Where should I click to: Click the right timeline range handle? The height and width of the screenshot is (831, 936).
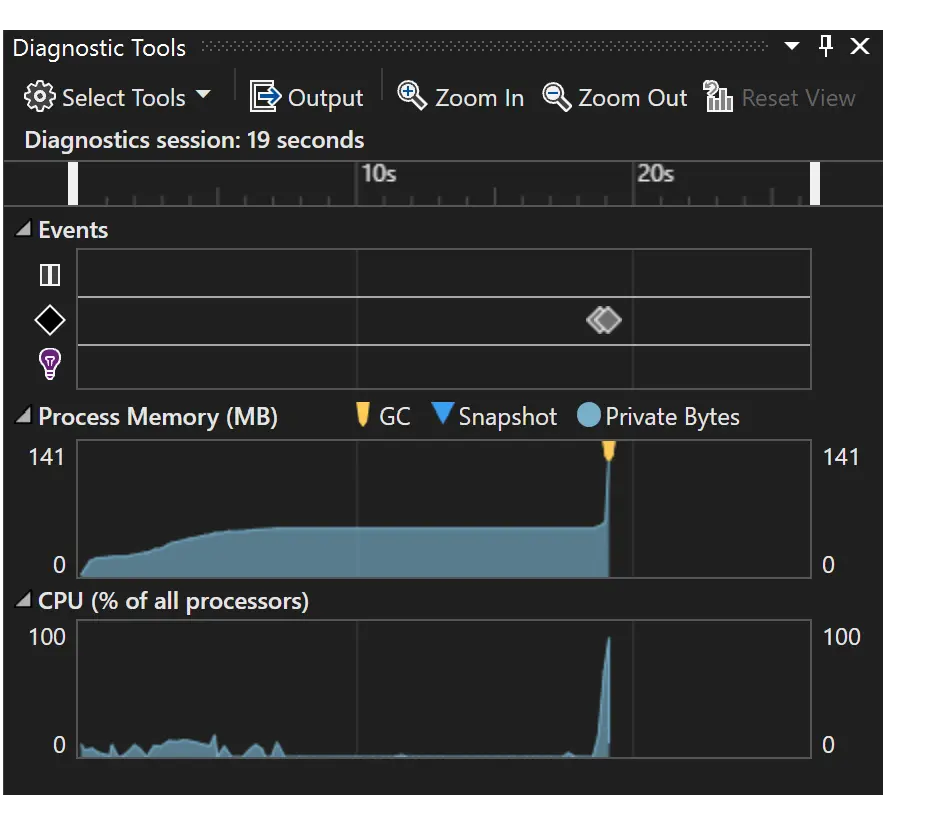point(815,184)
